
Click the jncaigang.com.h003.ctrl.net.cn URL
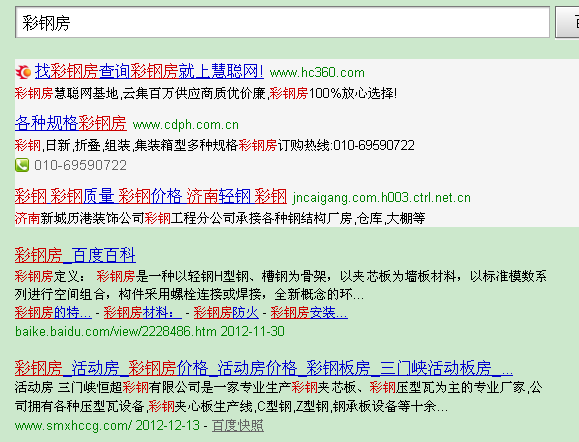point(382,198)
